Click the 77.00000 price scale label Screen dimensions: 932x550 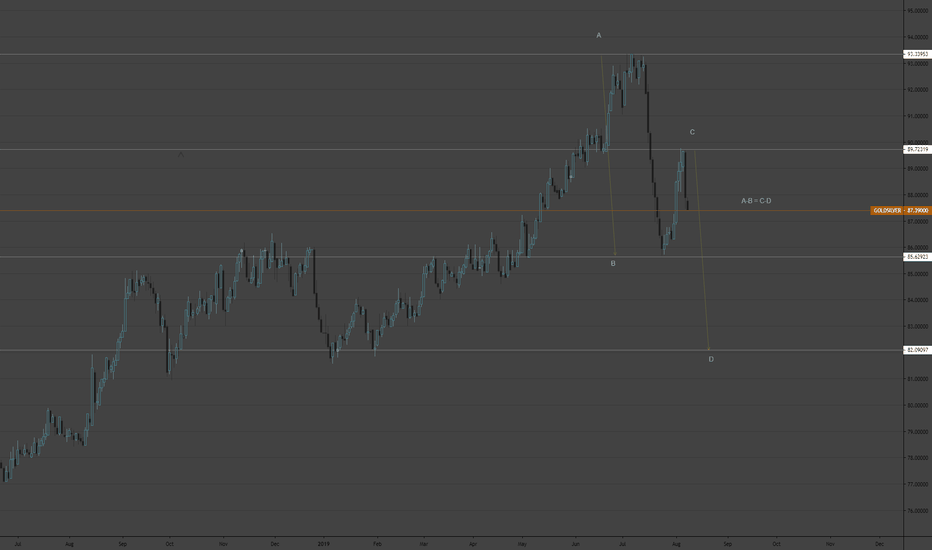[x=918, y=484]
